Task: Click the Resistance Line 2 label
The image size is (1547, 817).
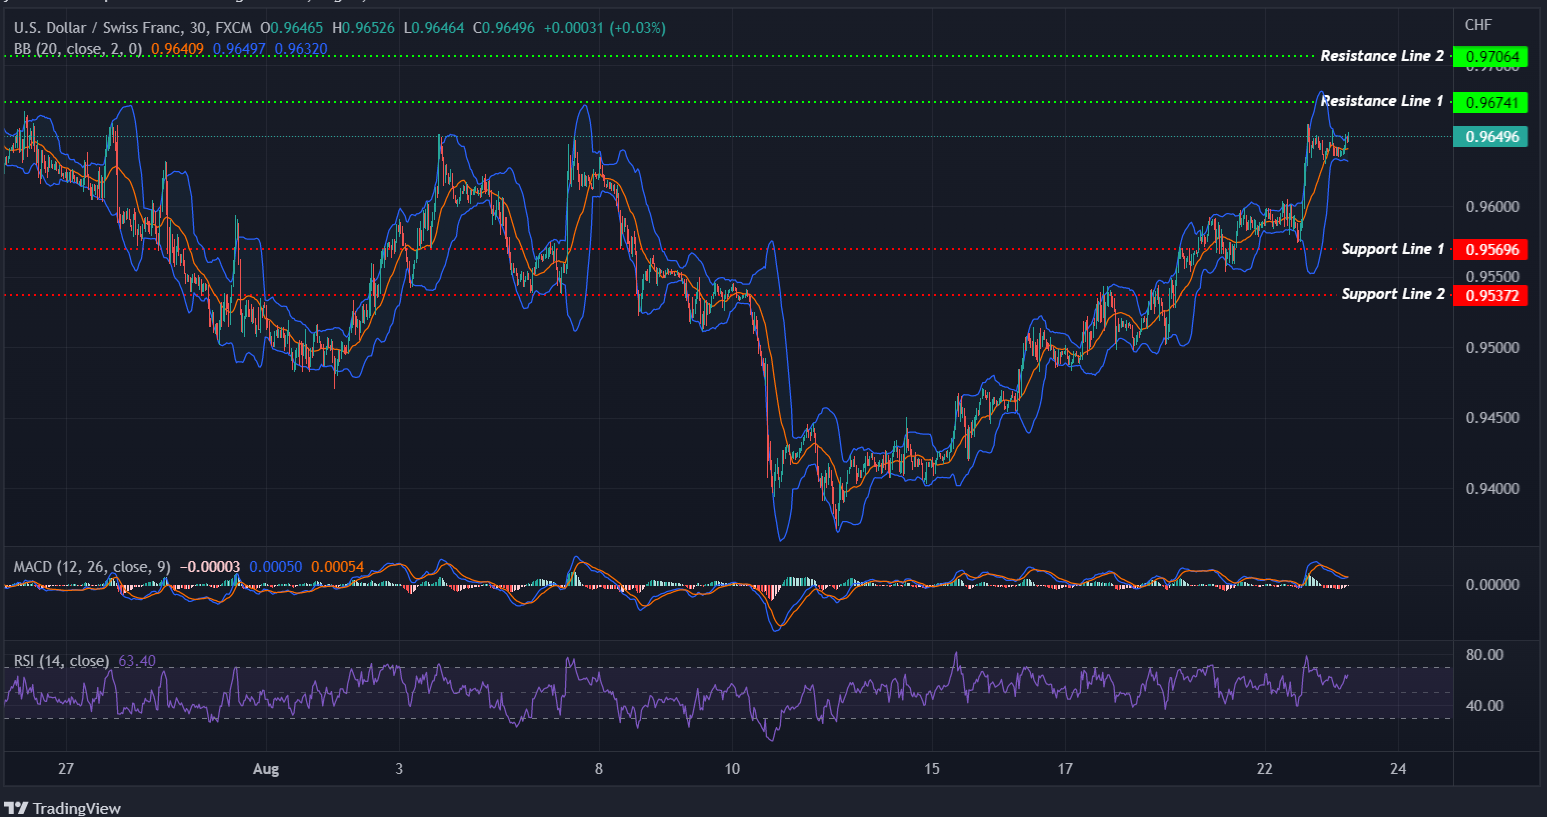Action: tap(1383, 56)
